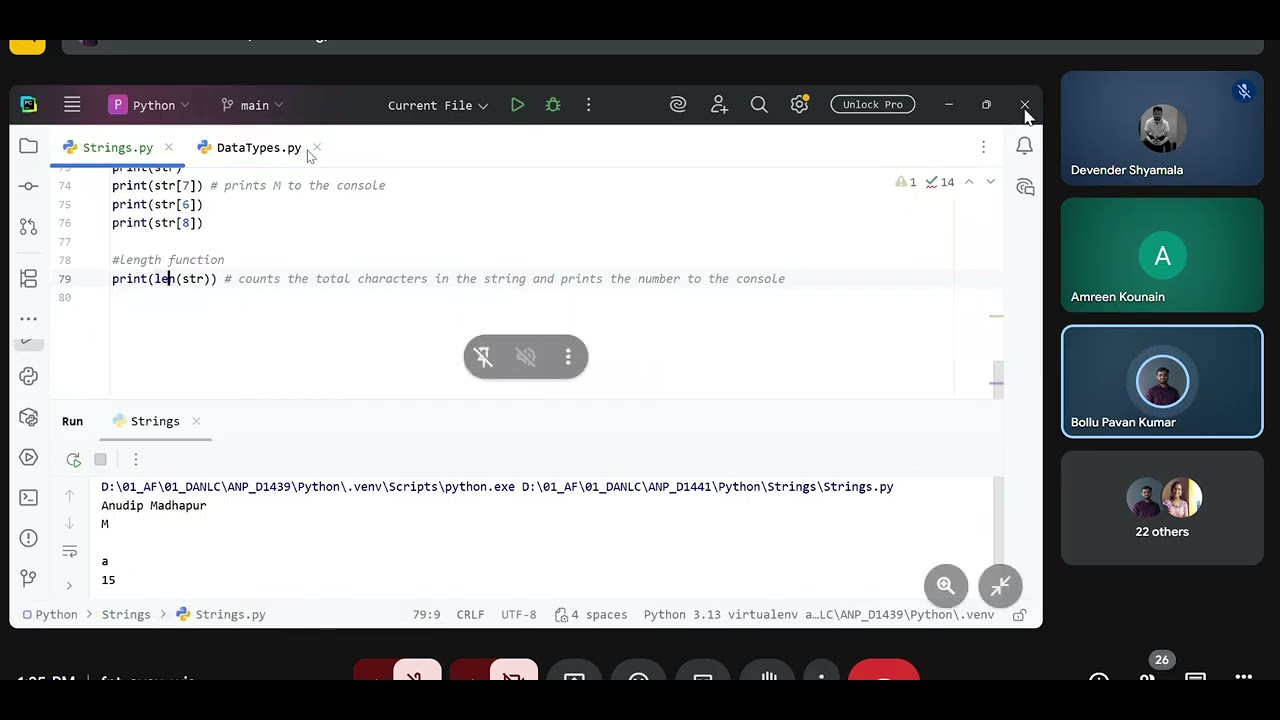Click the Strings.py breadcrumb in status bar
This screenshot has height=720, width=1280.
coord(221,615)
